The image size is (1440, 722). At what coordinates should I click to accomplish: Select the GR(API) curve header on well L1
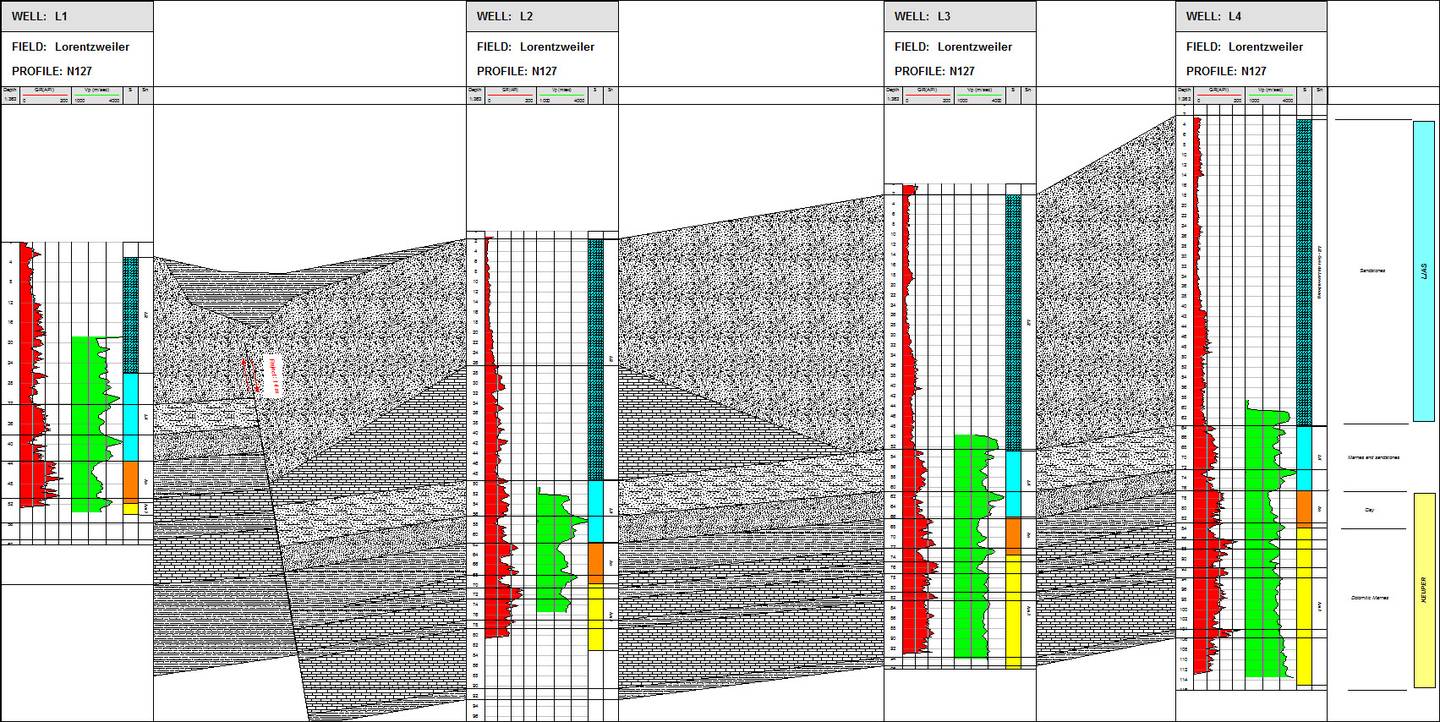[x=45, y=89]
